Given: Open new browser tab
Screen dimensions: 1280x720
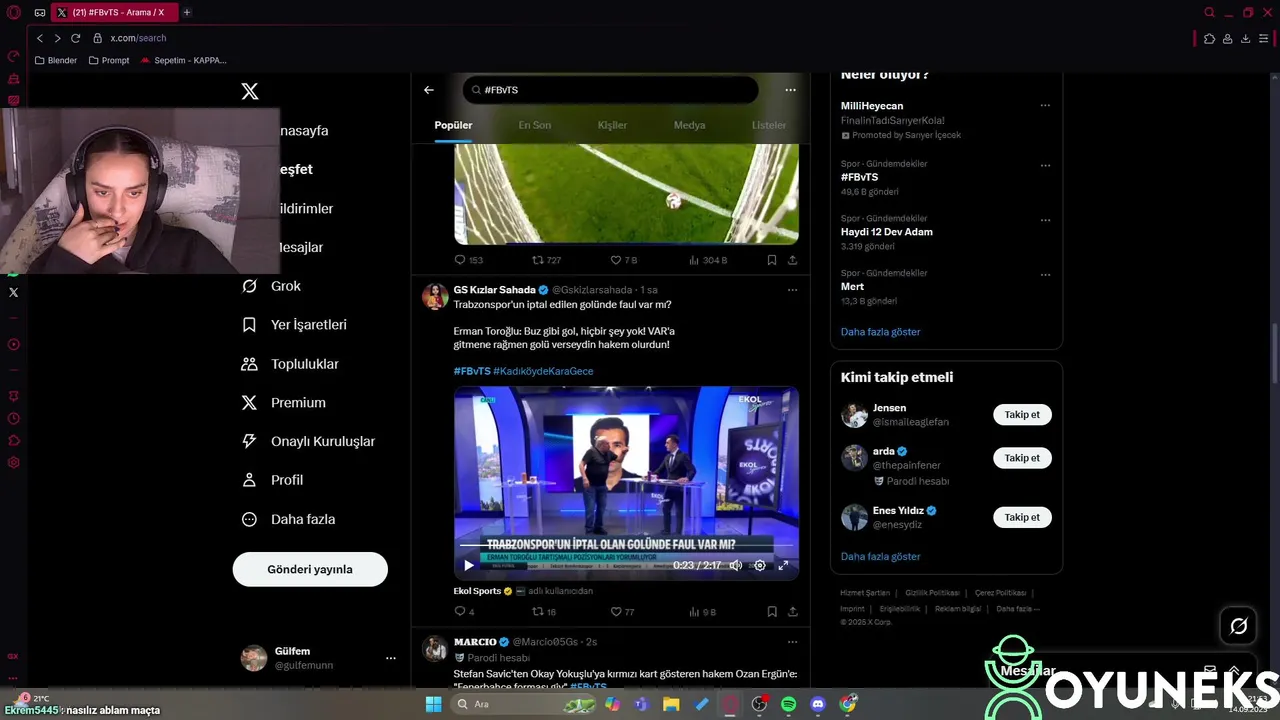Looking at the screenshot, I should coord(187,13).
